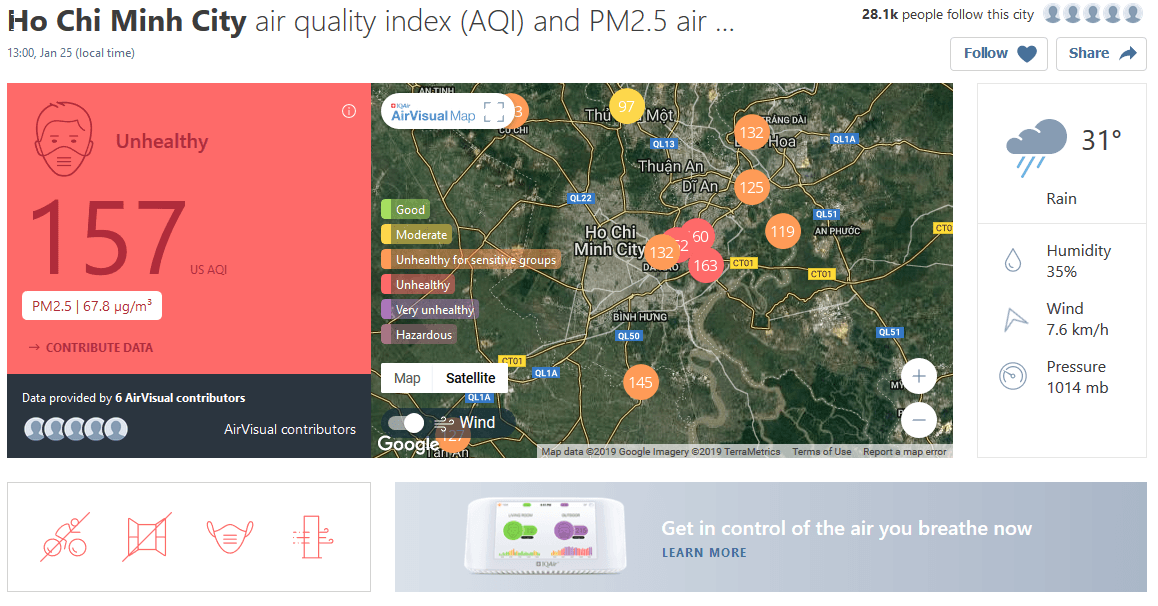Click the Google logo on the map
Viewport: 1158px width, 606px height.
[x=408, y=444]
